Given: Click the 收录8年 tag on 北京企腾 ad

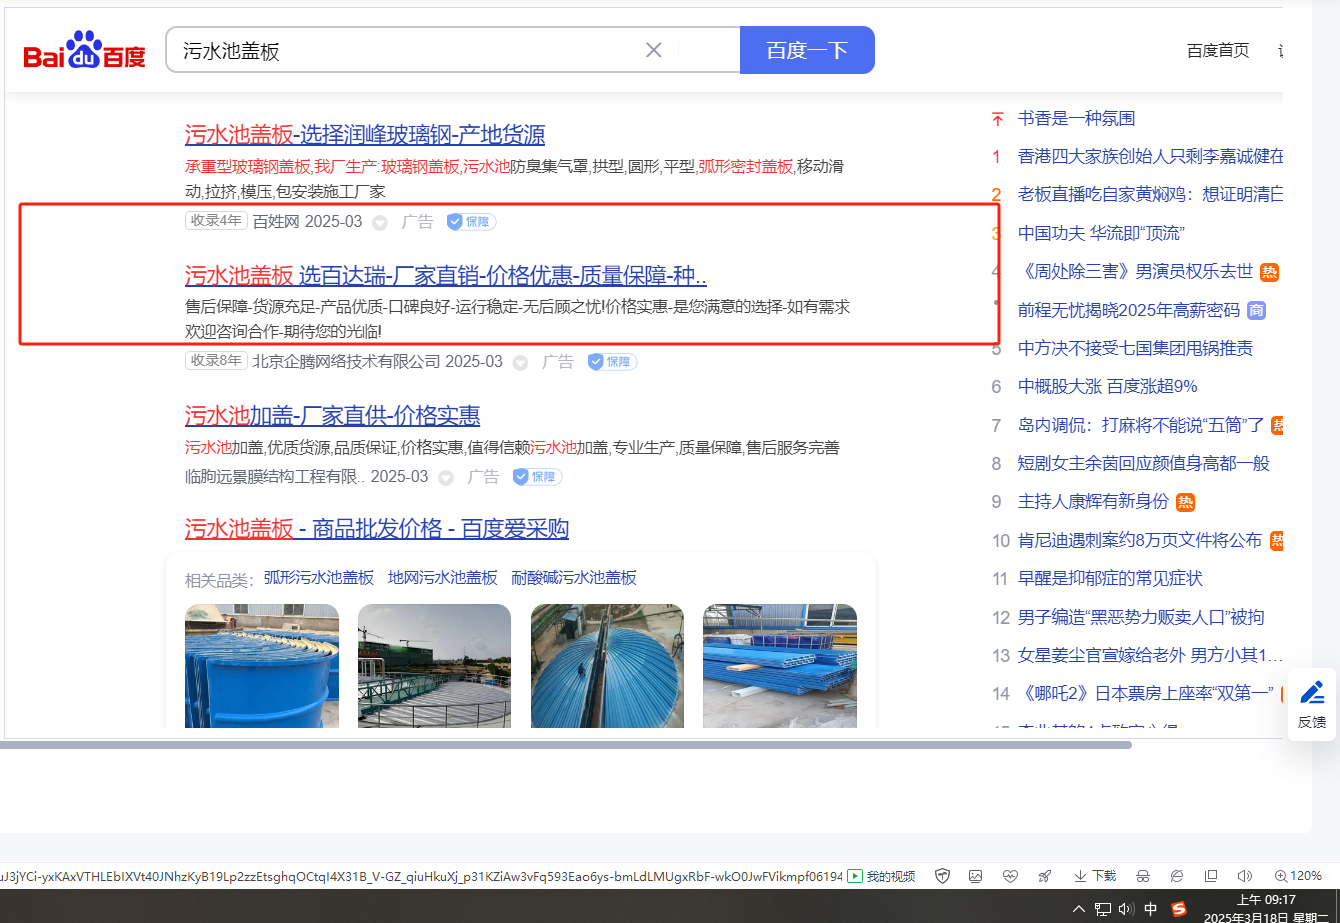Looking at the screenshot, I should coord(216,361).
